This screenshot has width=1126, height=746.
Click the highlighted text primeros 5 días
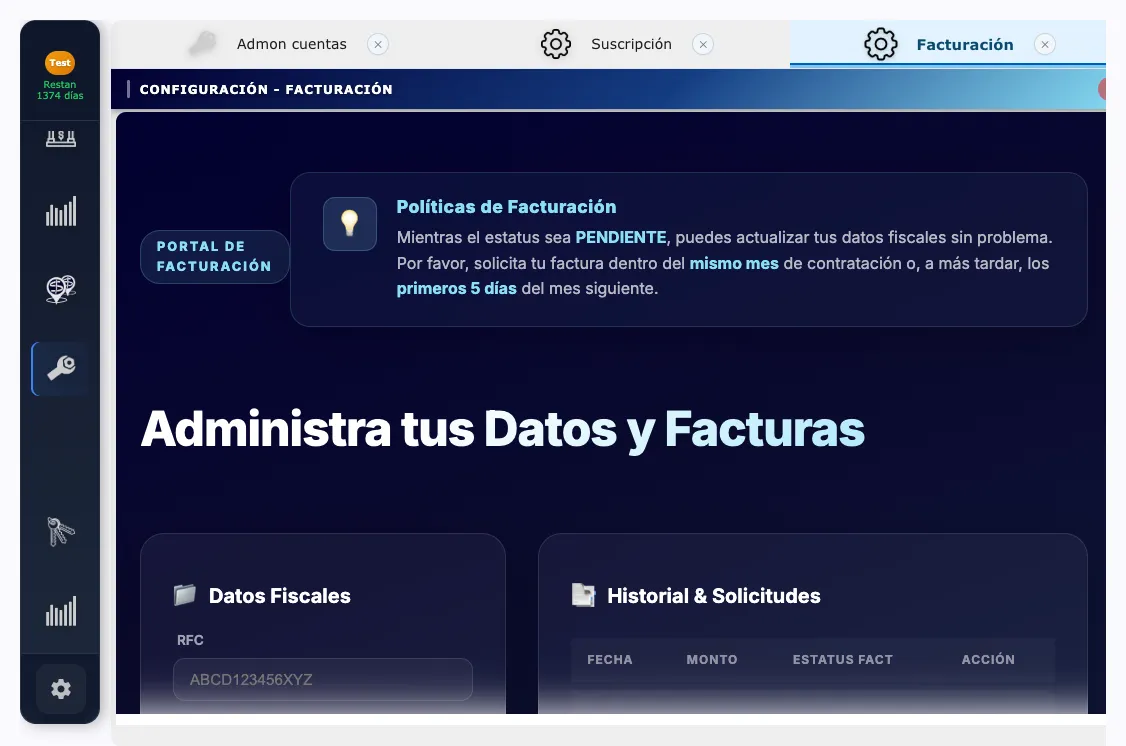click(x=457, y=289)
